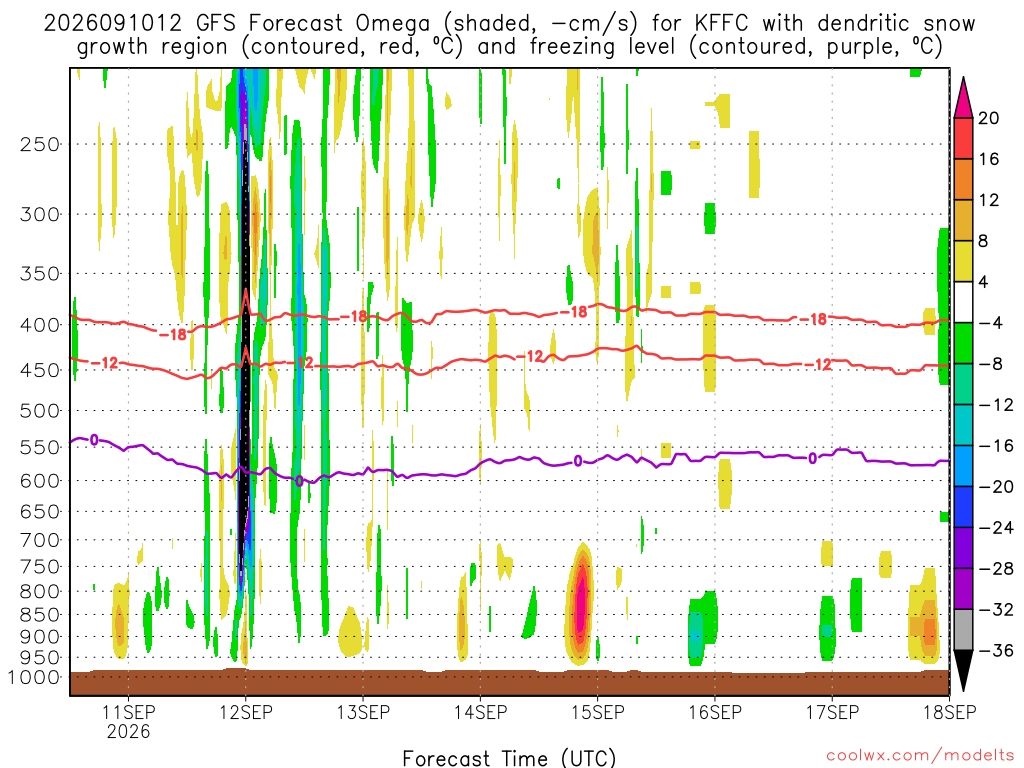Click the 12SEP time axis label
1024x768 pixels.
246,712
